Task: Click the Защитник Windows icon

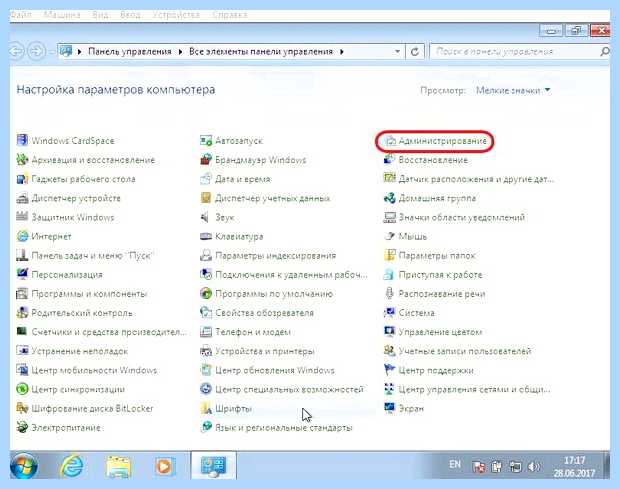Action: coord(22,217)
